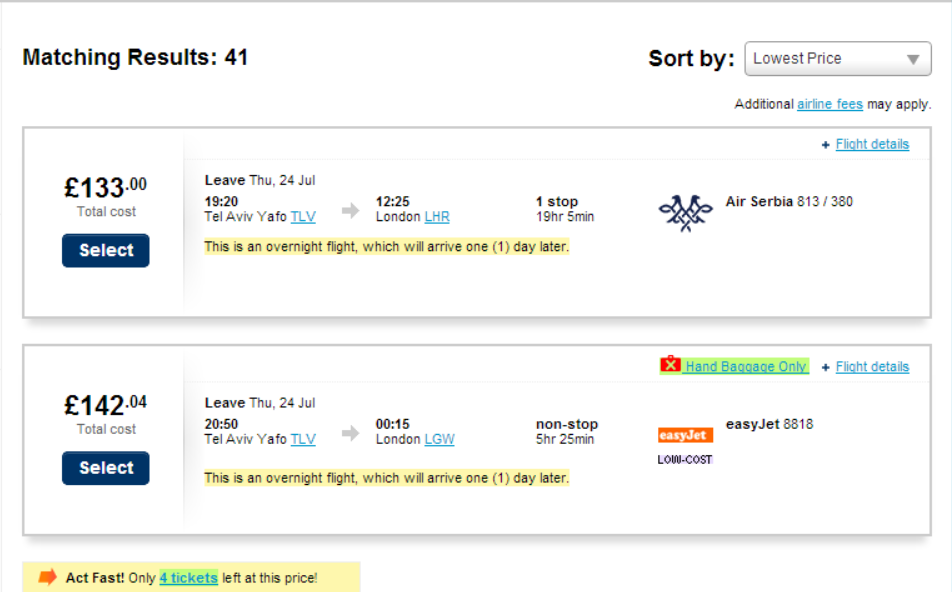Click TLV airport link on Air Serbia flight

[303, 217]
